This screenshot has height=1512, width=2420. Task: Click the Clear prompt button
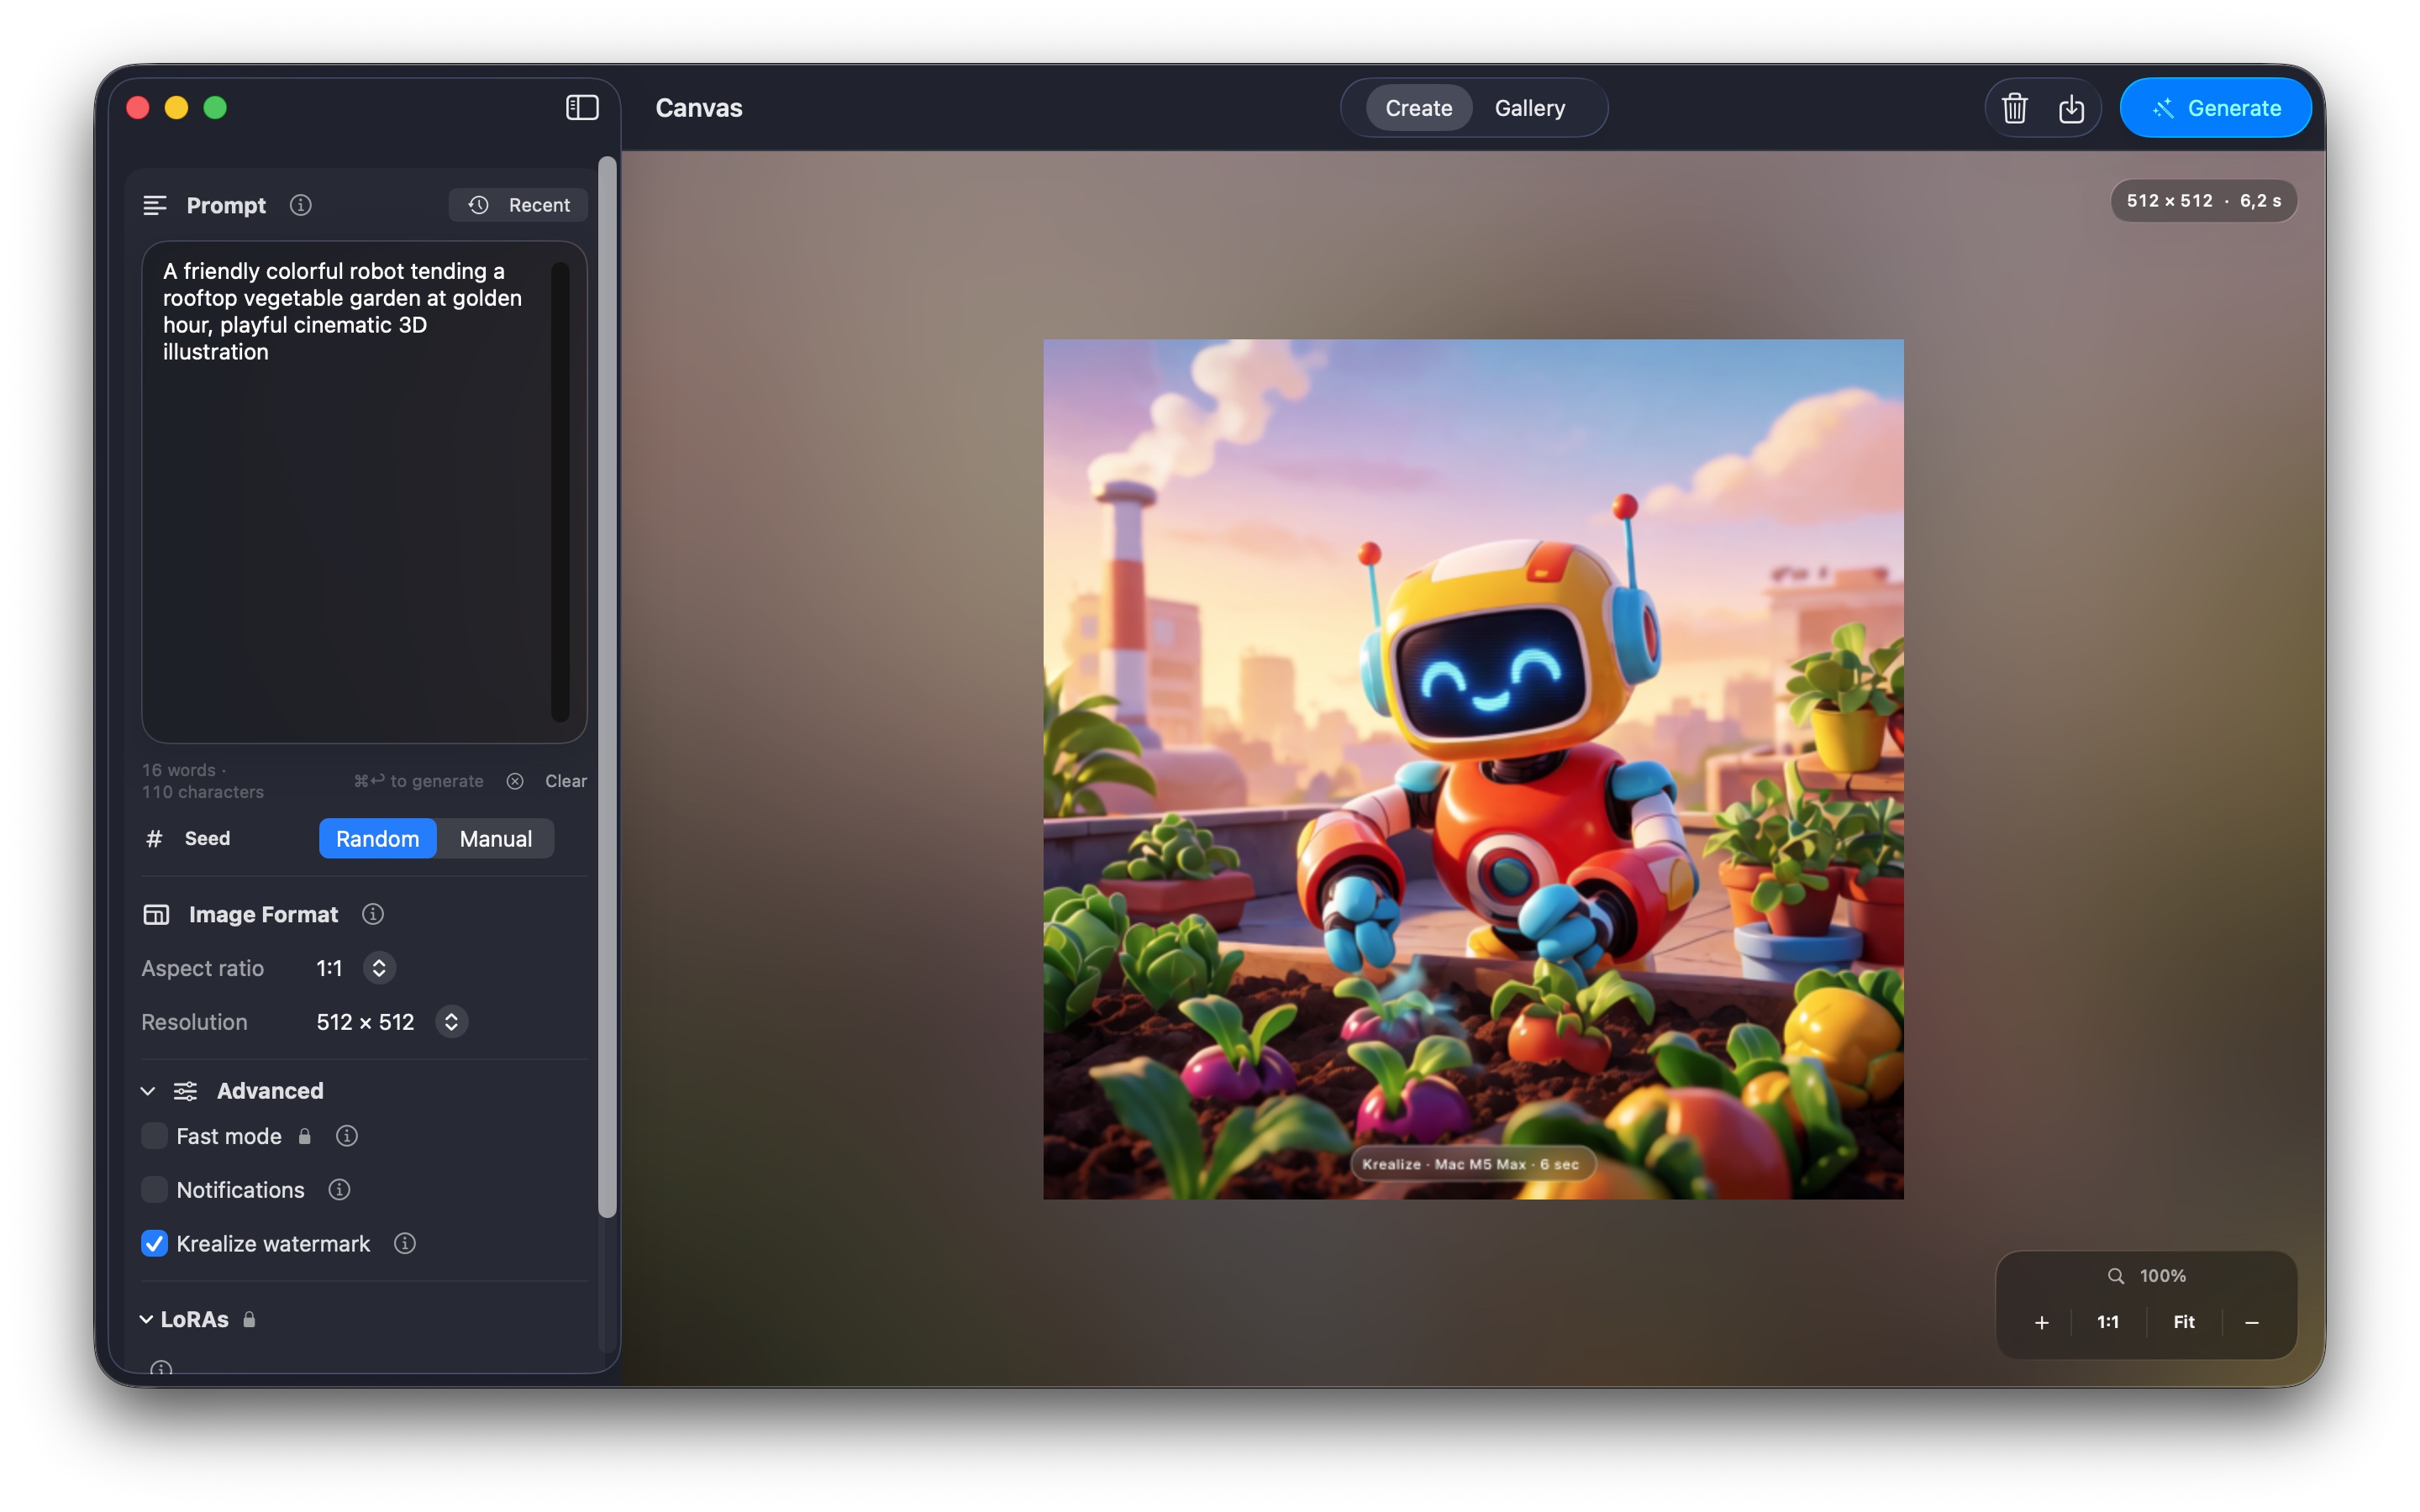coord(566,781)
